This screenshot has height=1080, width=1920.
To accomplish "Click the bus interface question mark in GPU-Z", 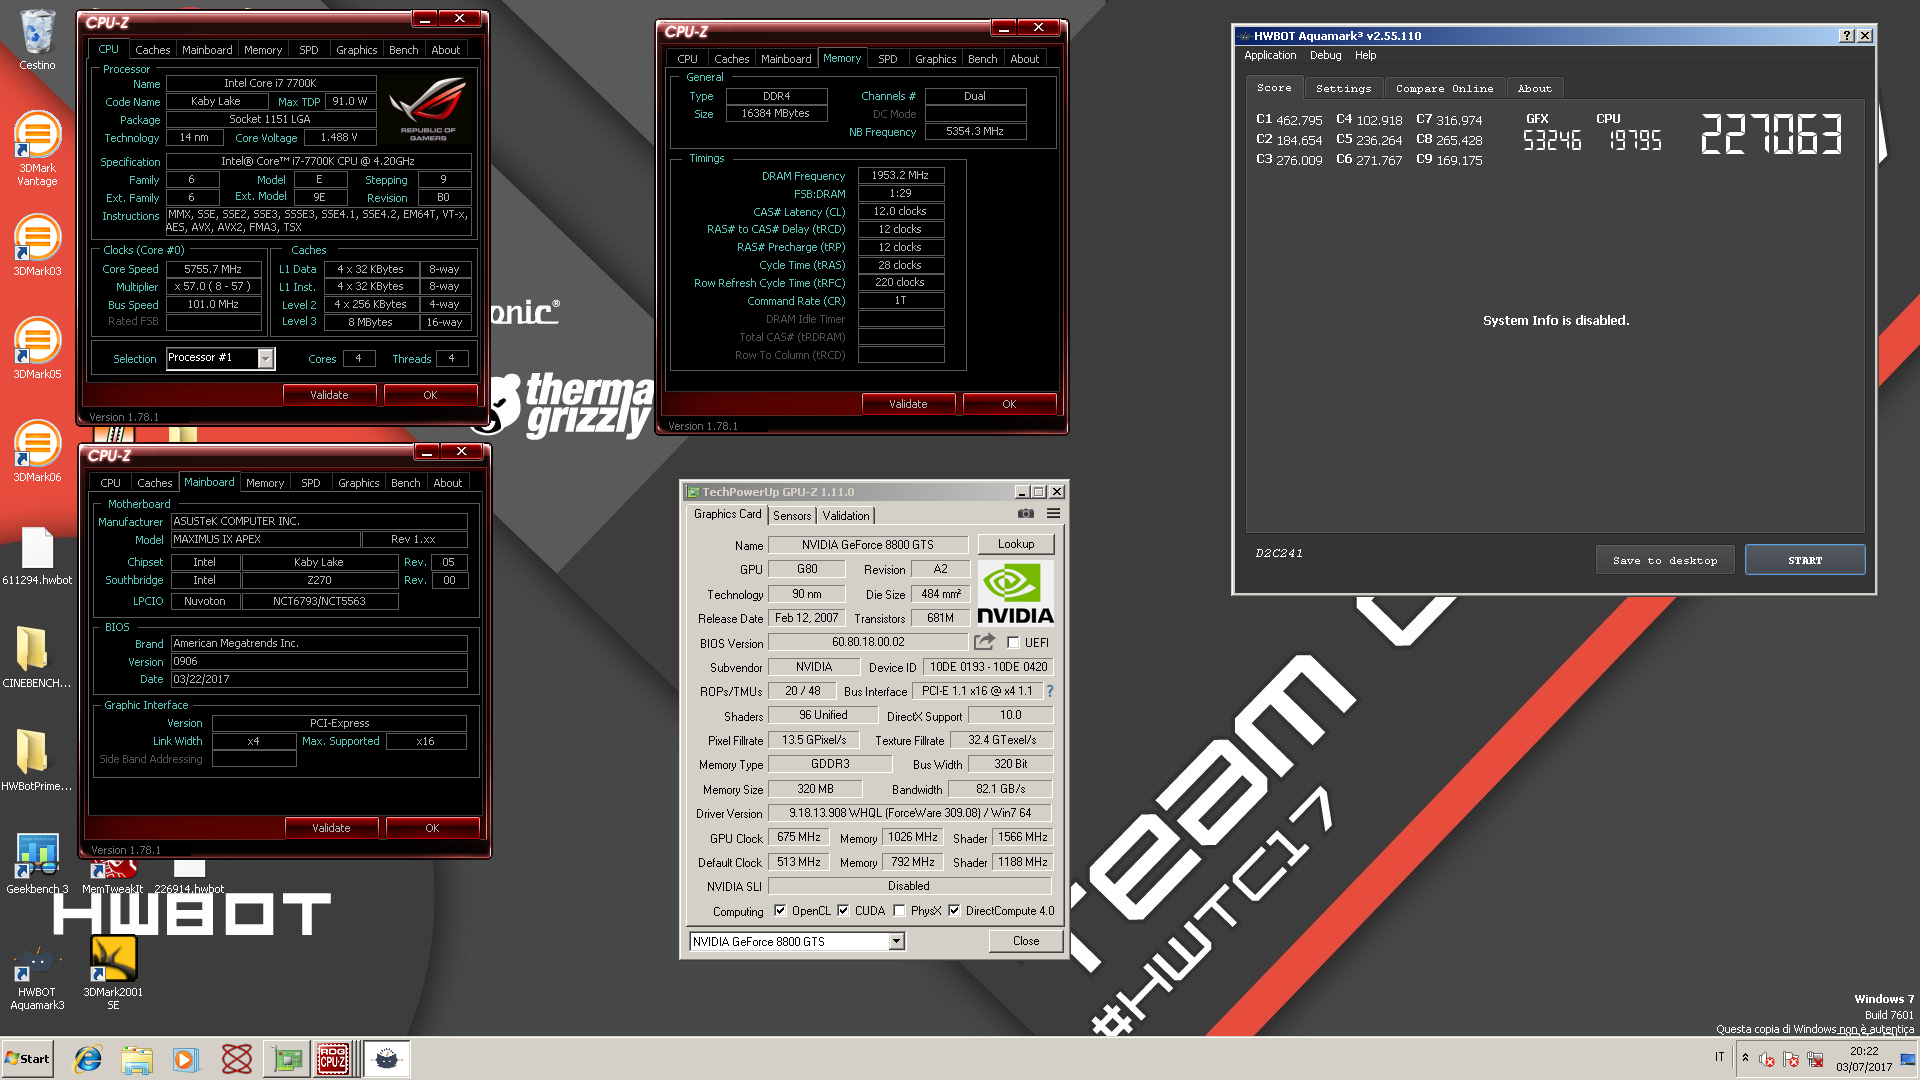I will [x=1050, y=691].
